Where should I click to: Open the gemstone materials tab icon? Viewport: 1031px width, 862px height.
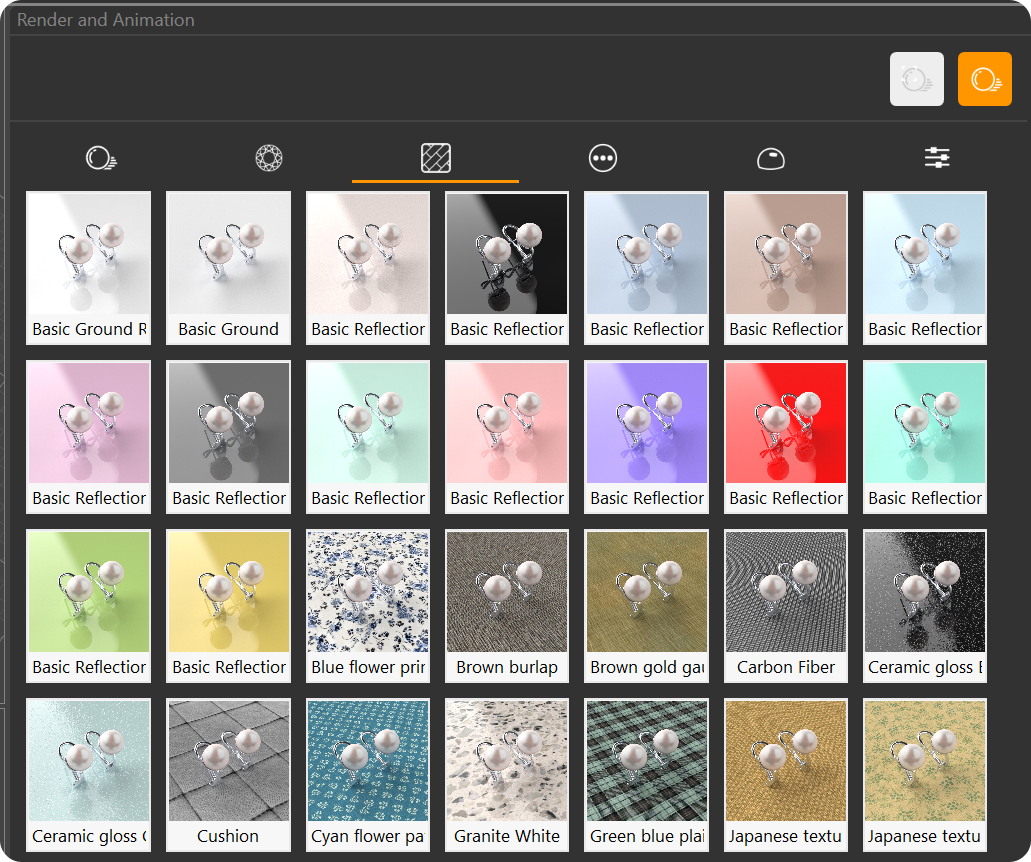[x=269, y=158]
